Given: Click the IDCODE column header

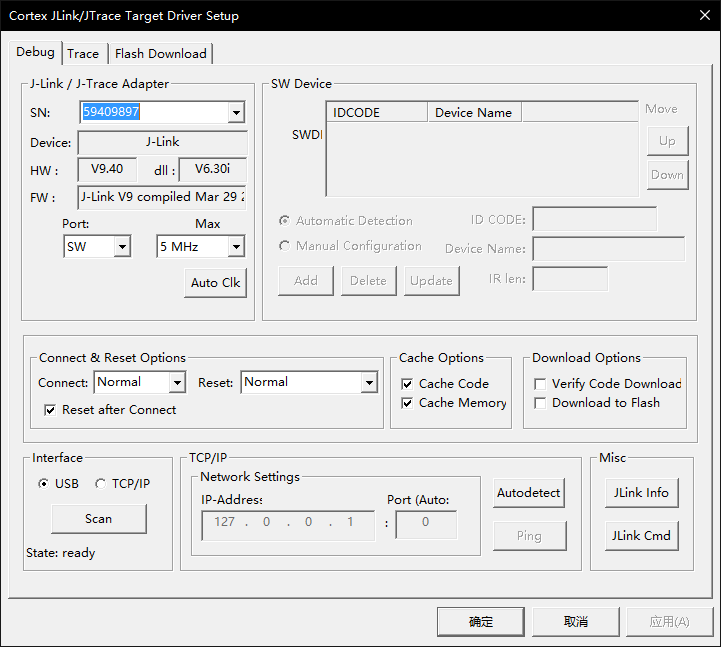Looking at the screenshot, I should tap(377, 113).
